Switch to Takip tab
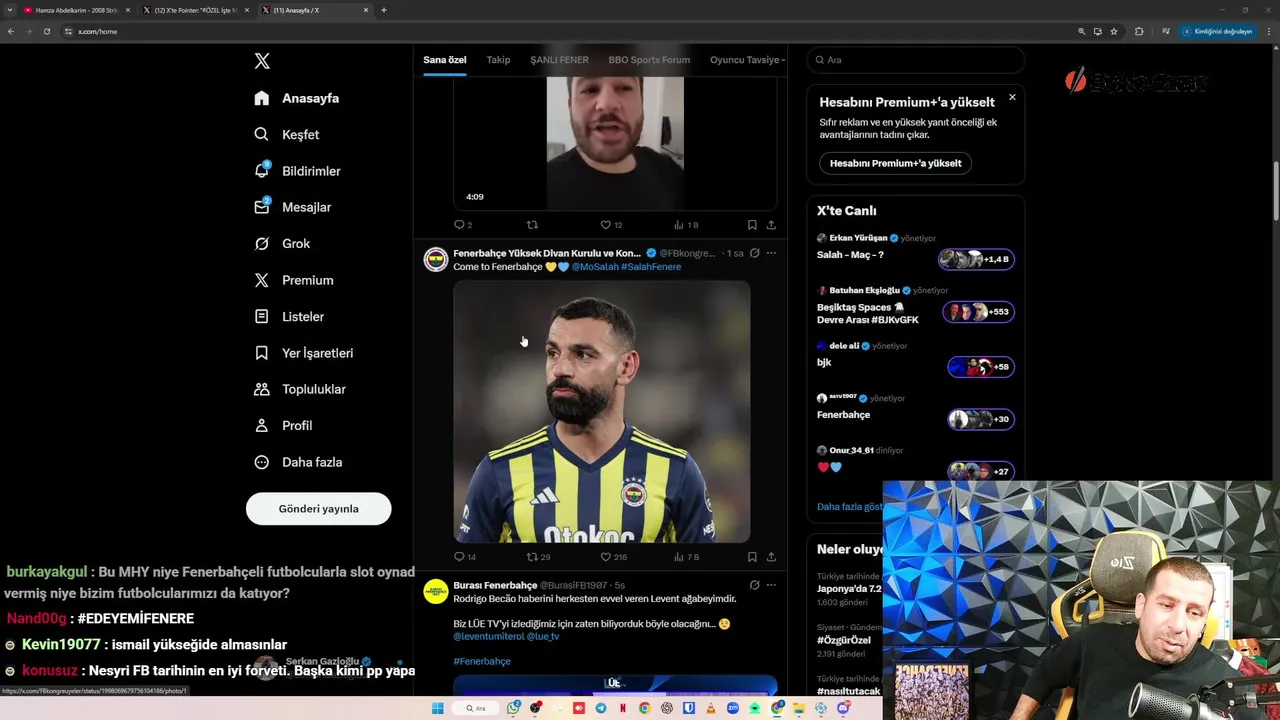 pyautogui.click(x=498, y=60)
